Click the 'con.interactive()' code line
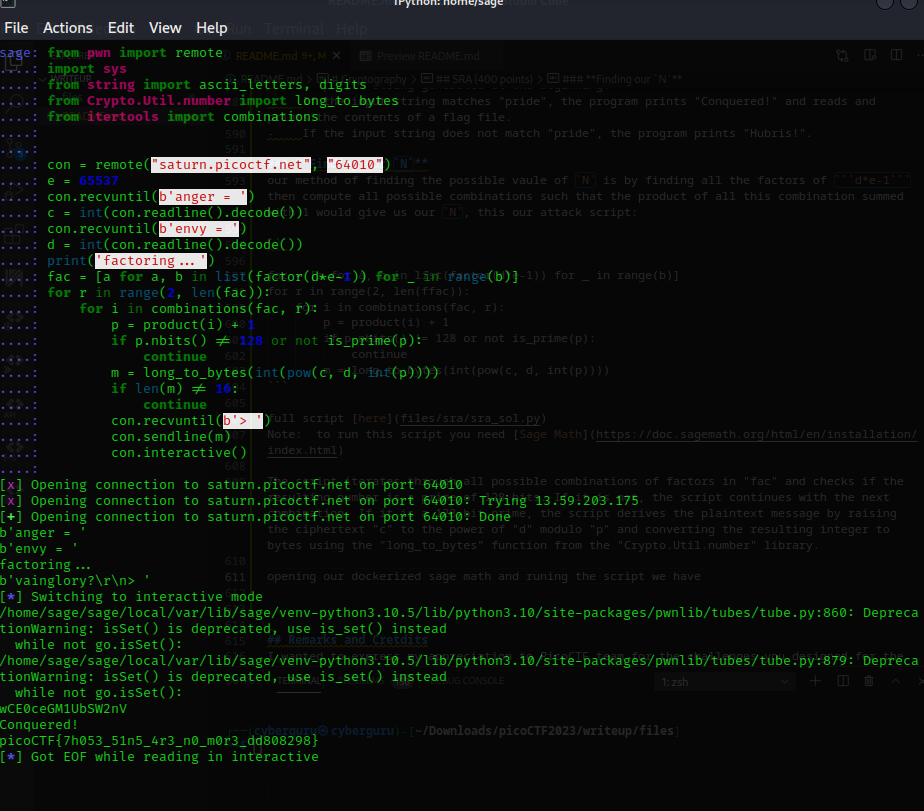 tap(179, 453)
